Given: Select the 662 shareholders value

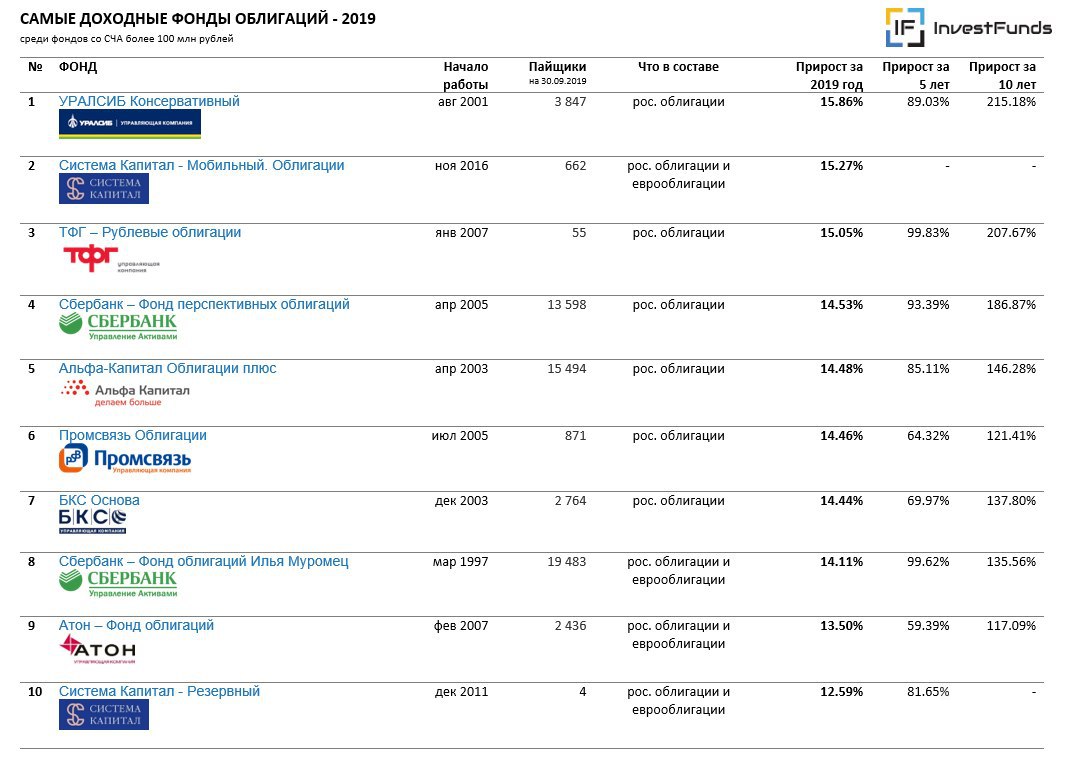Looking at the screenshot, I should (x=575, y=166).
